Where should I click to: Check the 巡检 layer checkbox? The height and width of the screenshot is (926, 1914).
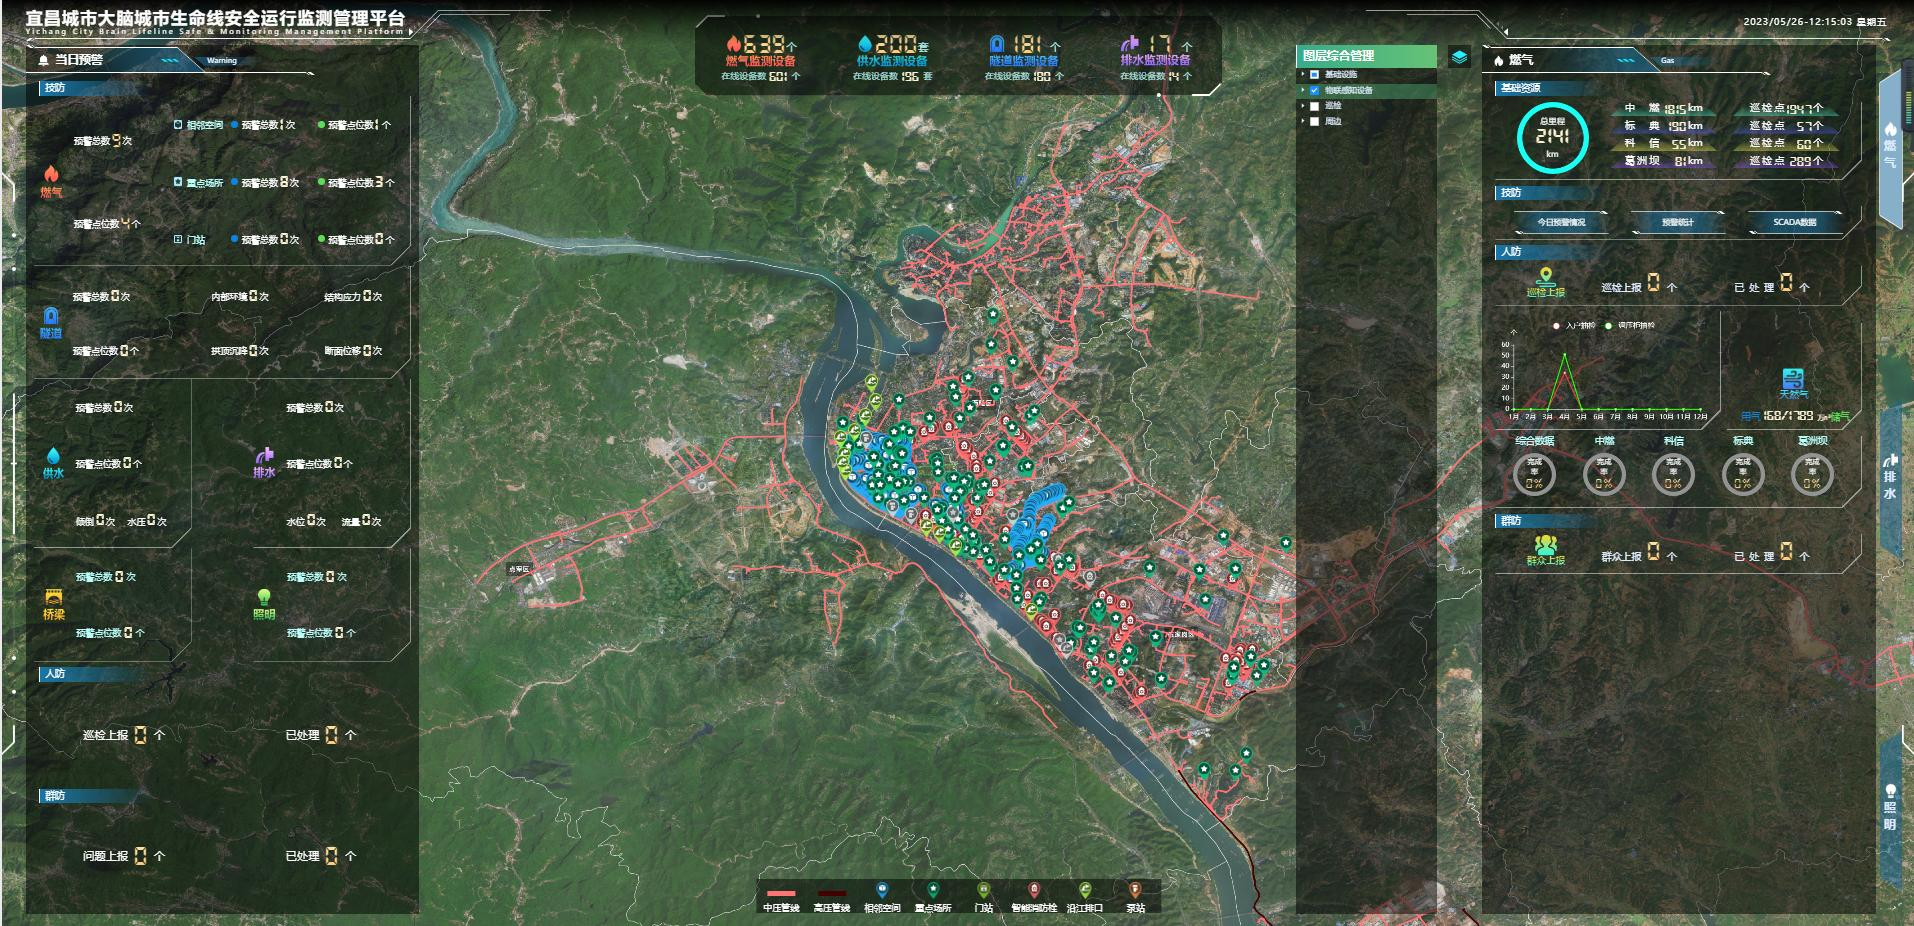click(x=1315, y=106)
